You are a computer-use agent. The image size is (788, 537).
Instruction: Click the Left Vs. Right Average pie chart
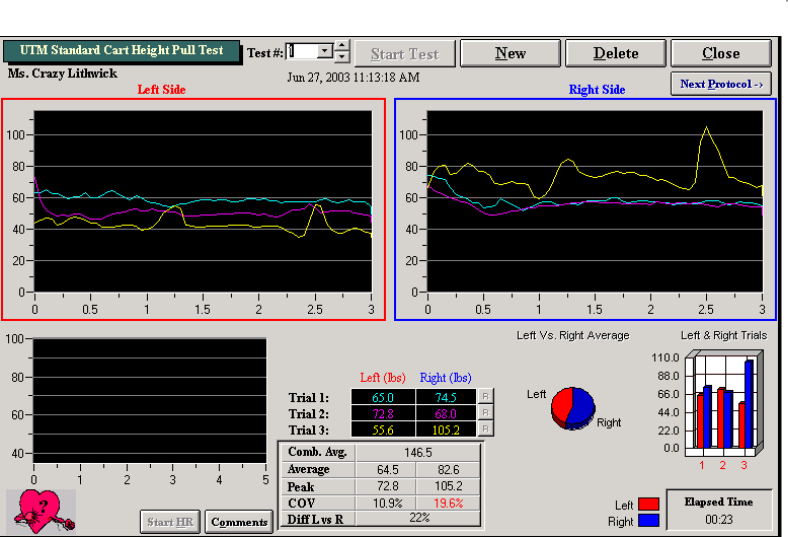573,408
